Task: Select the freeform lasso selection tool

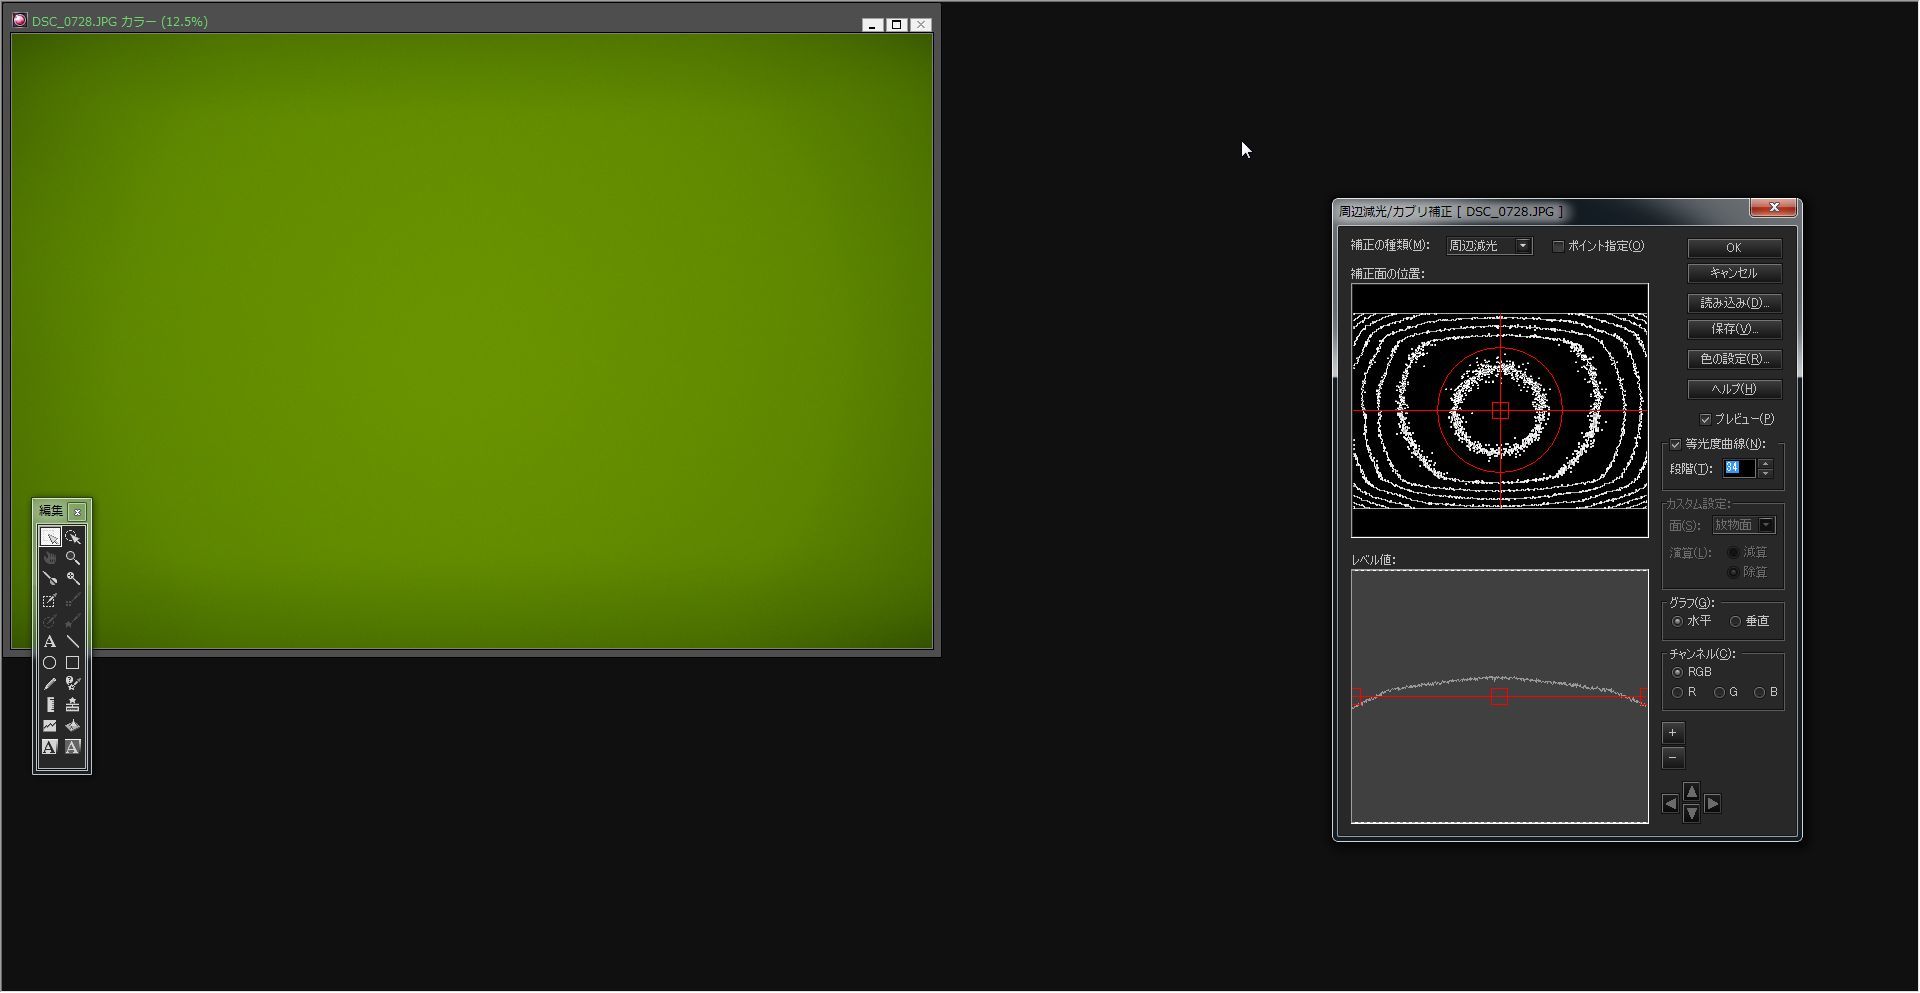Action: click(73, 537)
